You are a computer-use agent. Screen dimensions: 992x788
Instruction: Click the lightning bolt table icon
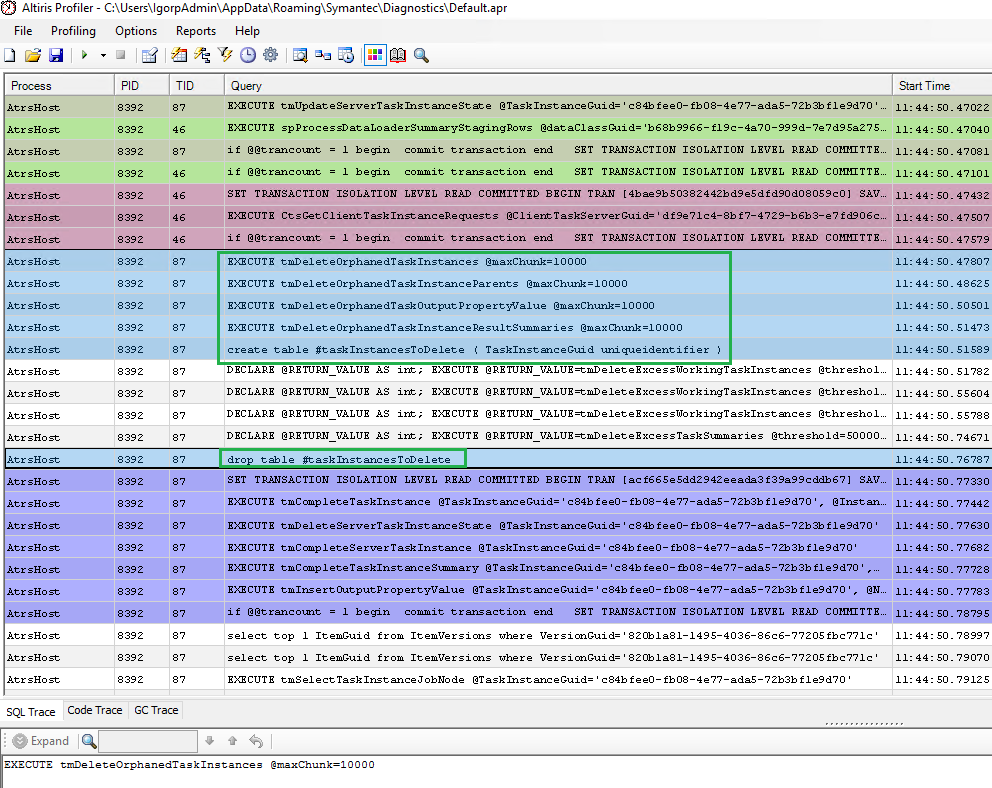tap(180, 56)
